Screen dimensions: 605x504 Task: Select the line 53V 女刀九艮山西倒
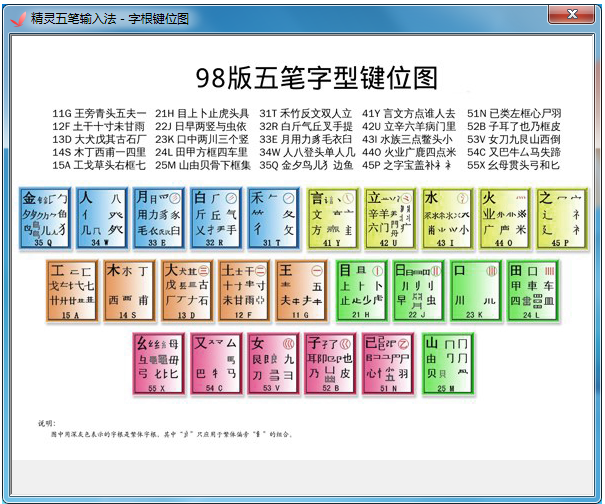click(x=514, y=139)
